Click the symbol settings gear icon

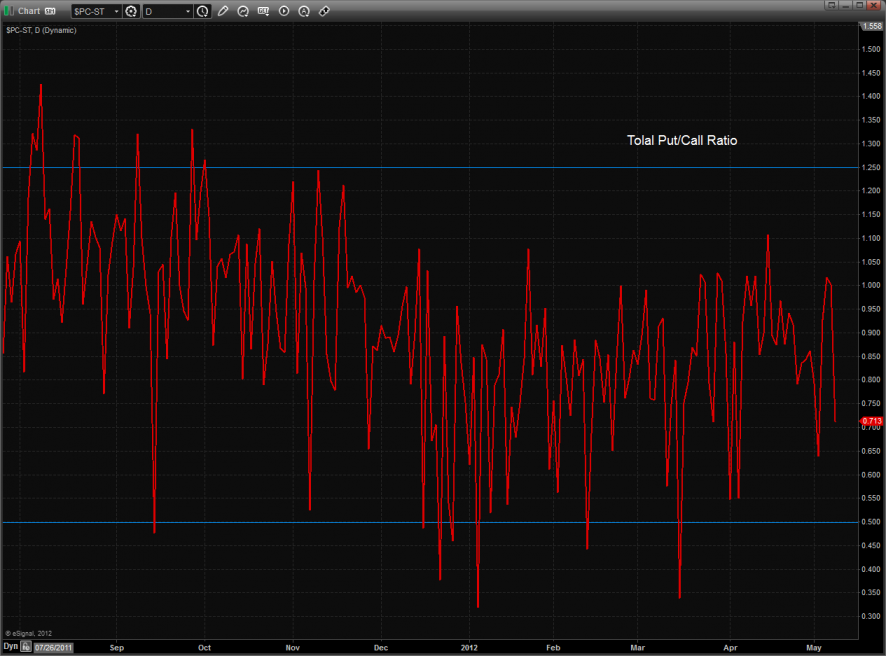point(131,11)
